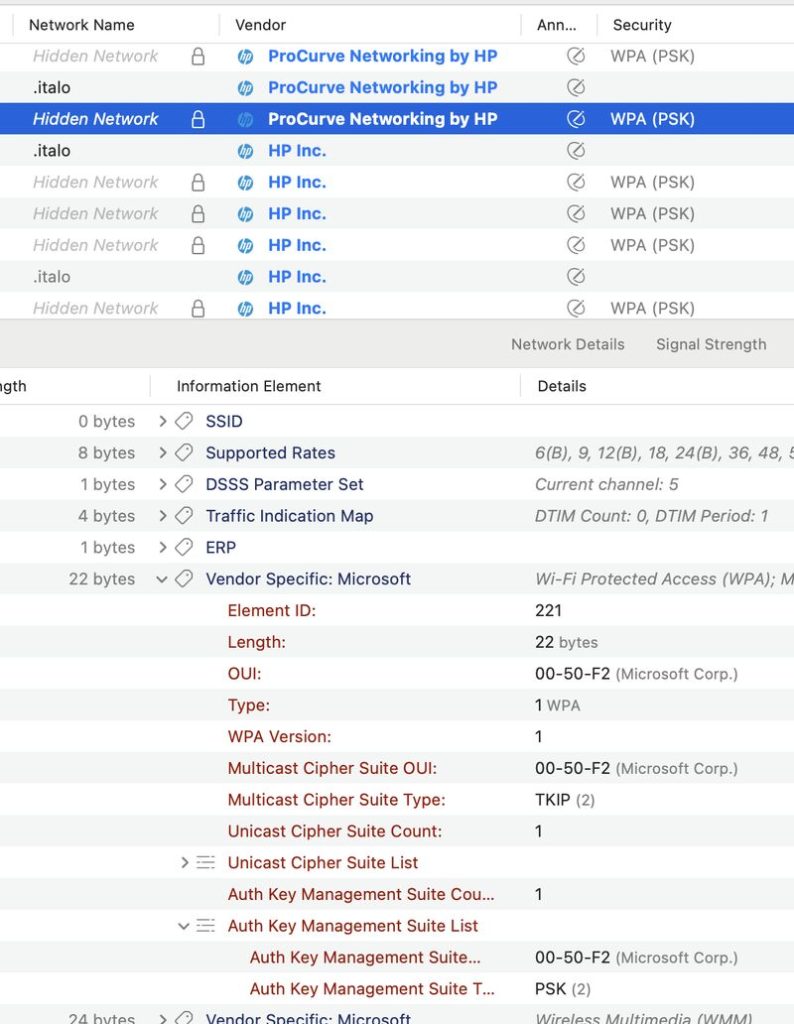Click the HP logo in the .italo ProCurve row
The height and width of the screenshot is (1024, 794).
coord(246,88)
